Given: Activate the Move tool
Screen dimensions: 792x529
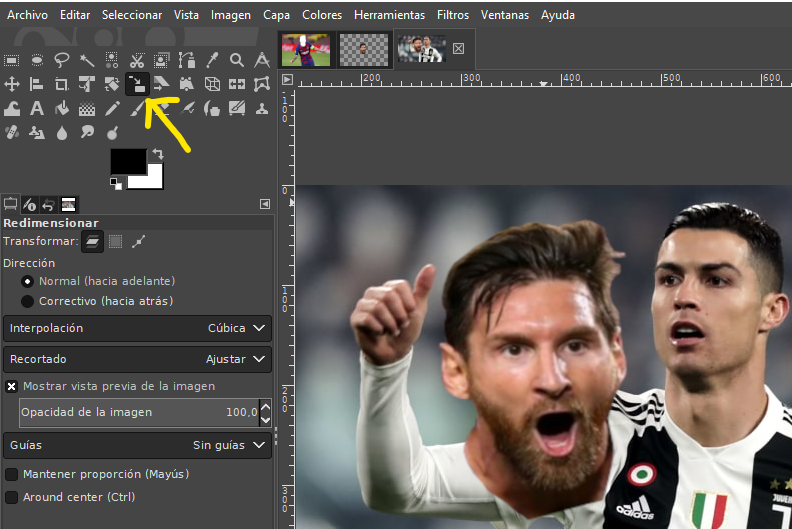Looking at the screenshot, I should coord(12,84).
